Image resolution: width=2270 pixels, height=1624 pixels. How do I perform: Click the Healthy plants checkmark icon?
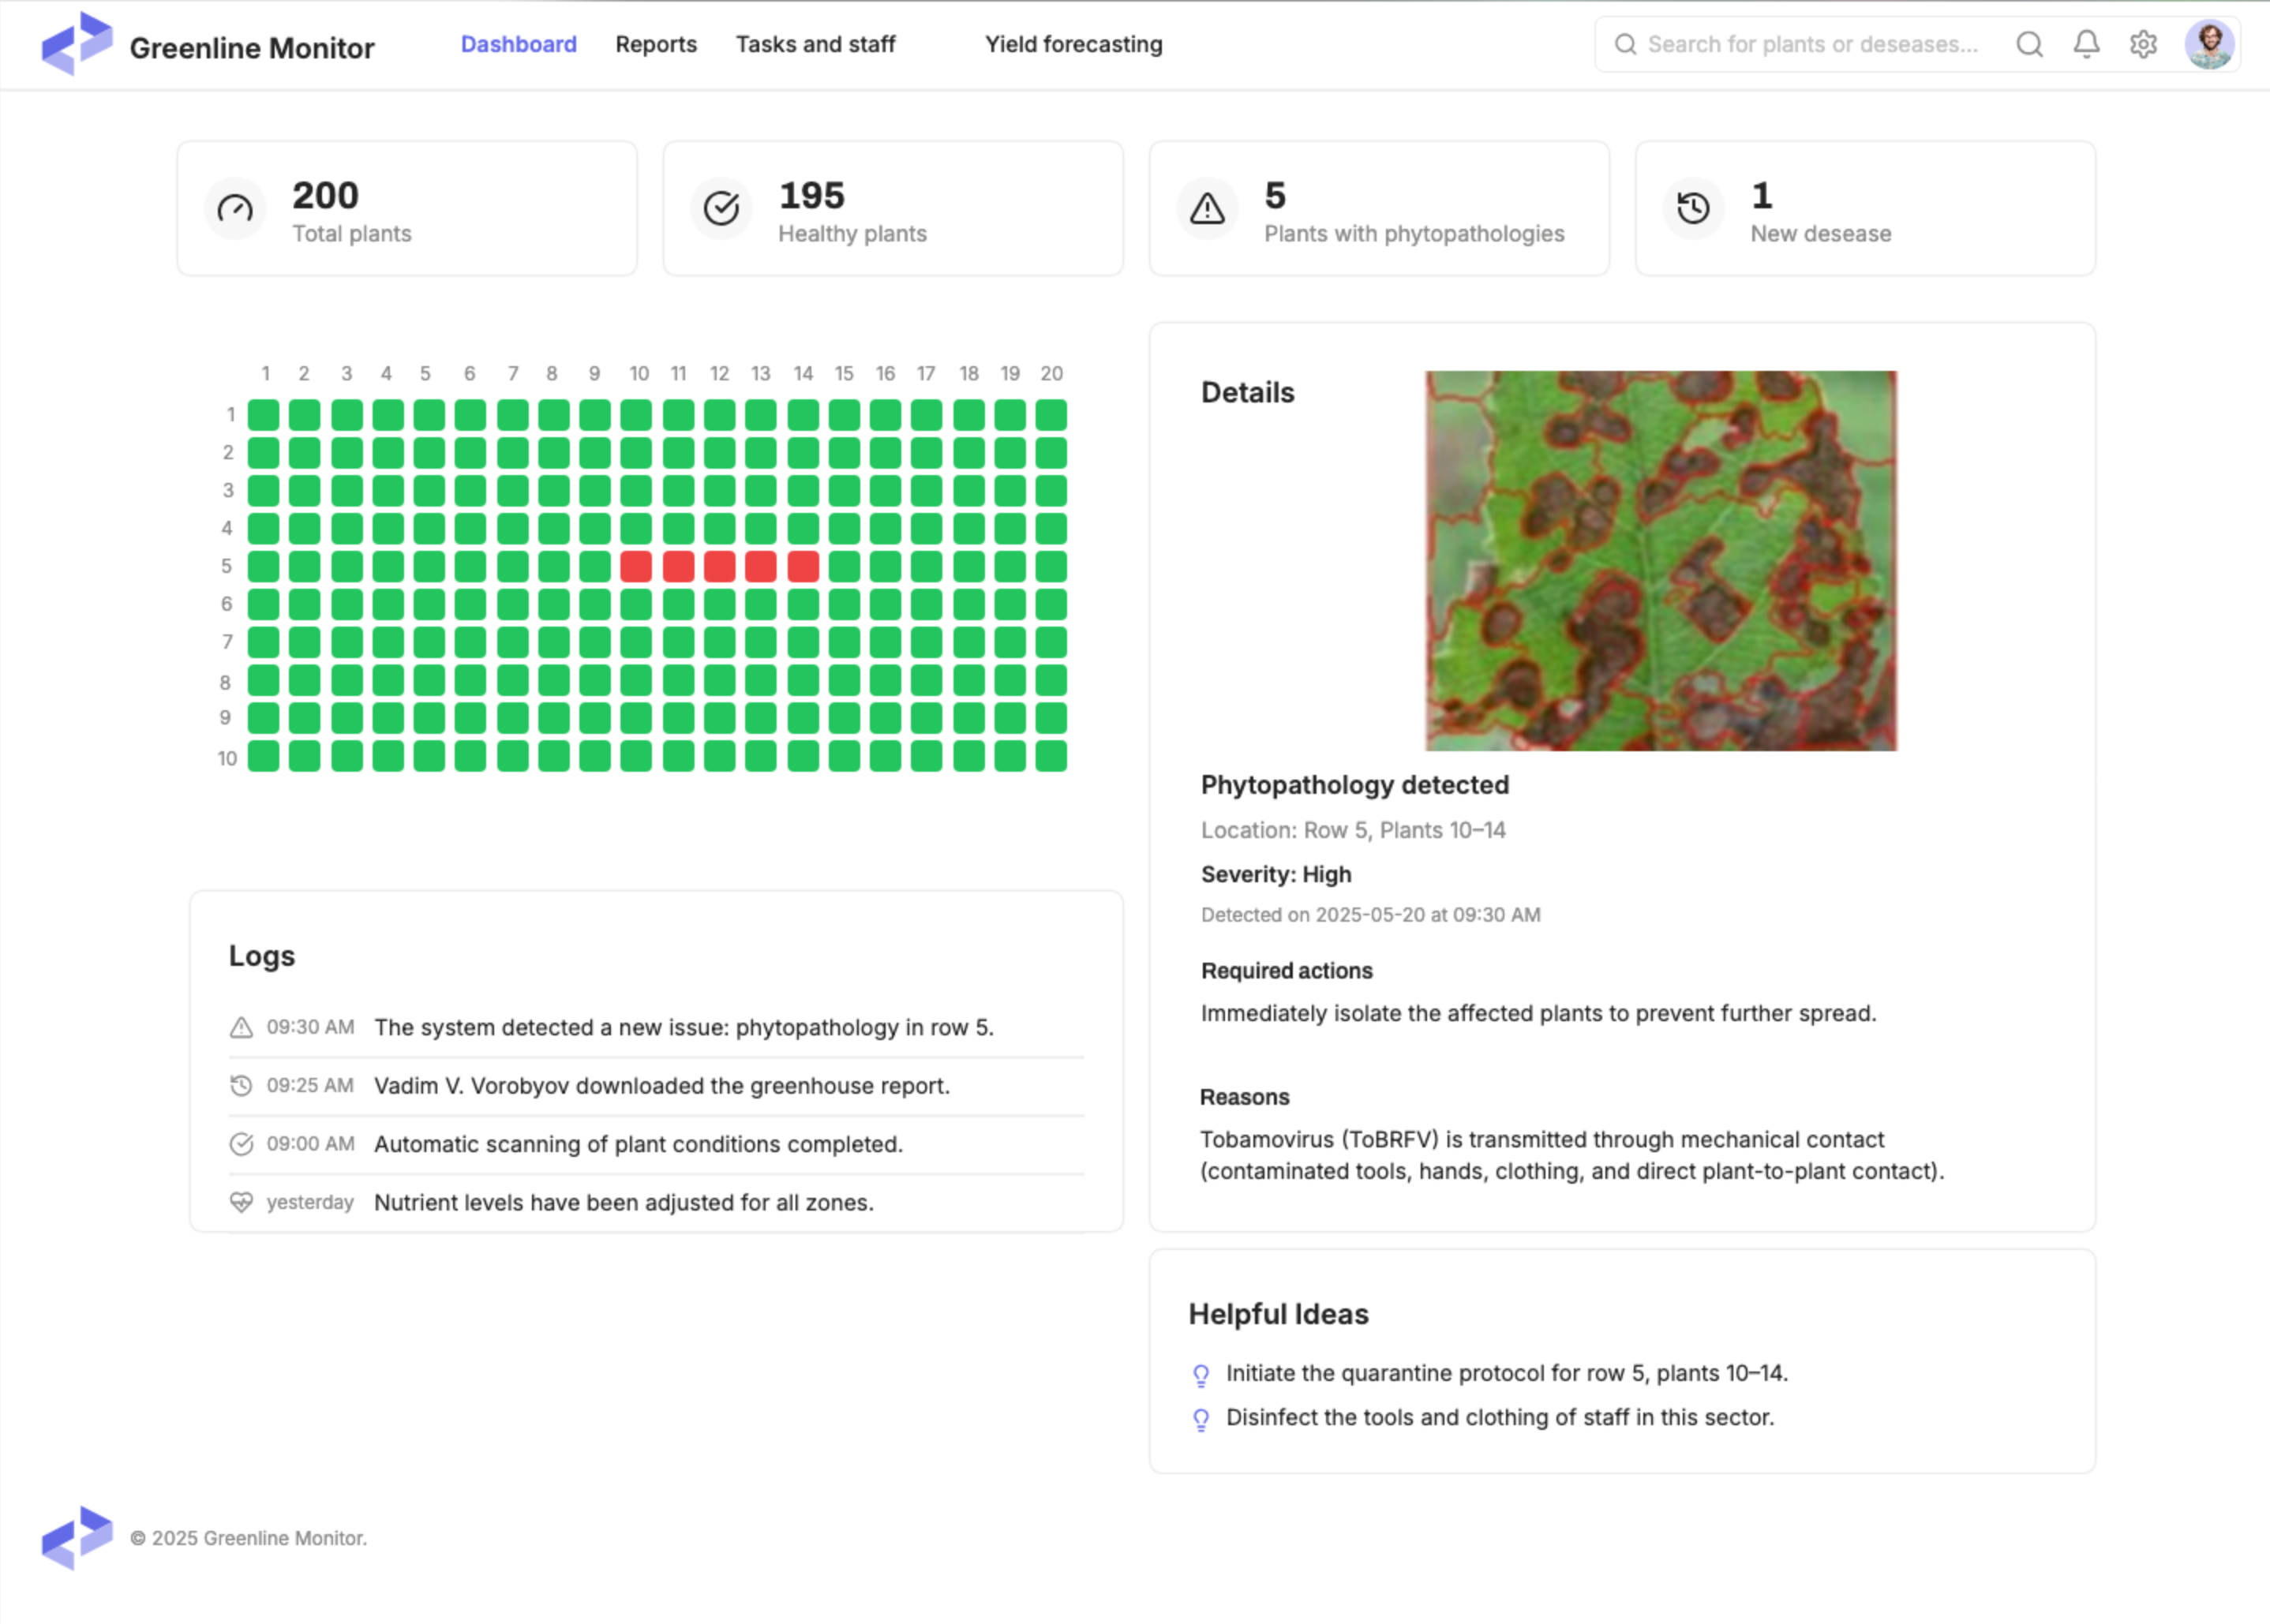click(x=721, y=208)
